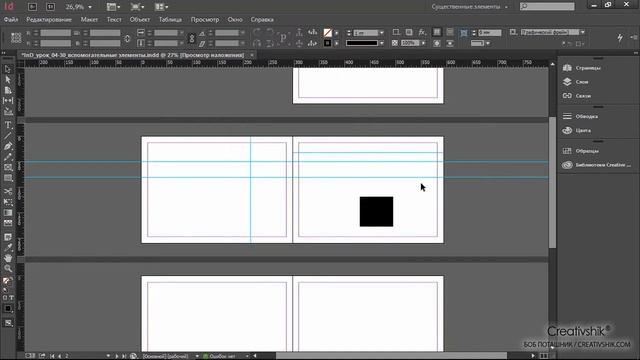The width and height of the screenshot is (640, 360).
Task: Open the Creative Cloud Libraries panel
Action: coord(598,165)
